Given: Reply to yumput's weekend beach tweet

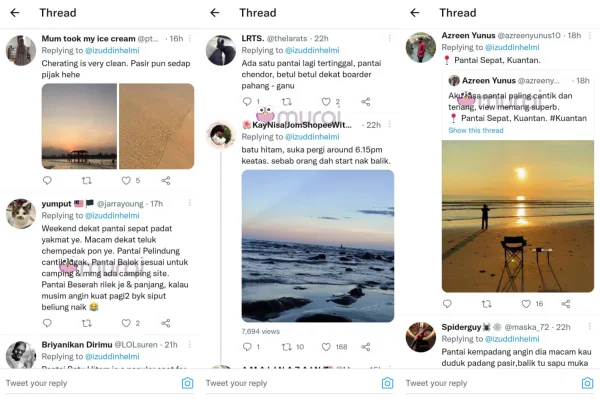Looking at the screenshot, I should (x=47, y=323).
